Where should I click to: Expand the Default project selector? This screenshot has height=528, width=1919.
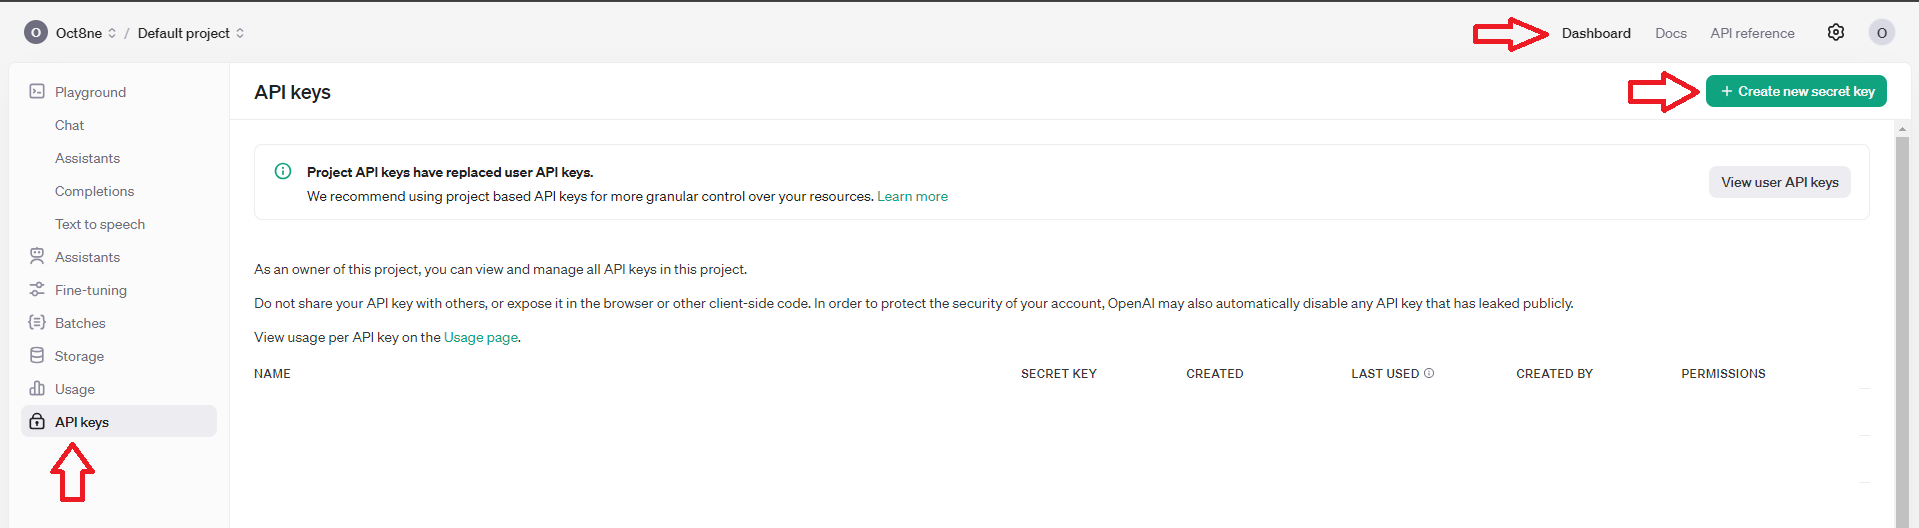click(190, 33)
